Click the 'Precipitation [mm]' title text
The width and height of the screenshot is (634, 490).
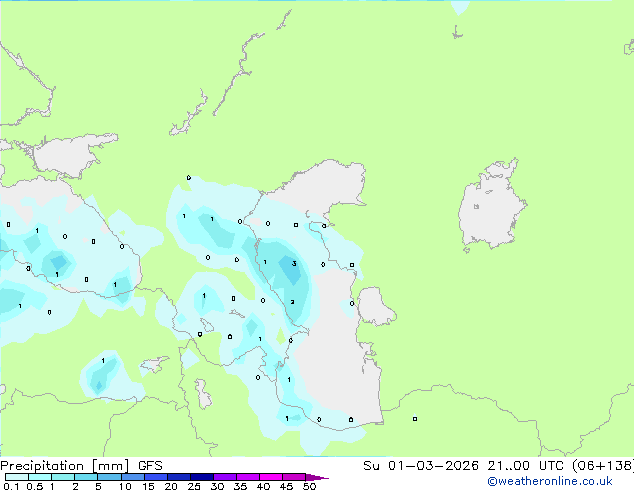point(64,466)
